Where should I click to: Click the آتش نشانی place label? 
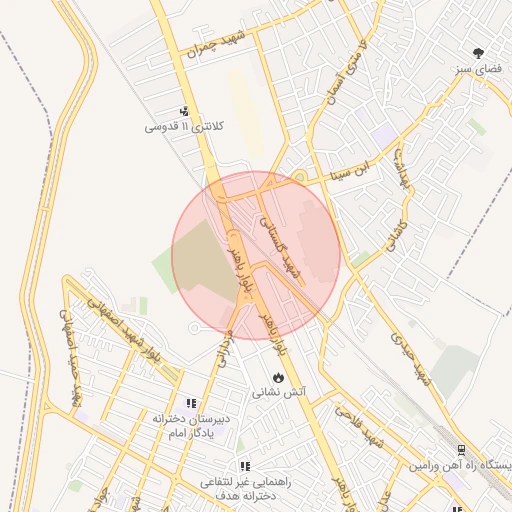pyautogui.click(x=279, y=393)
